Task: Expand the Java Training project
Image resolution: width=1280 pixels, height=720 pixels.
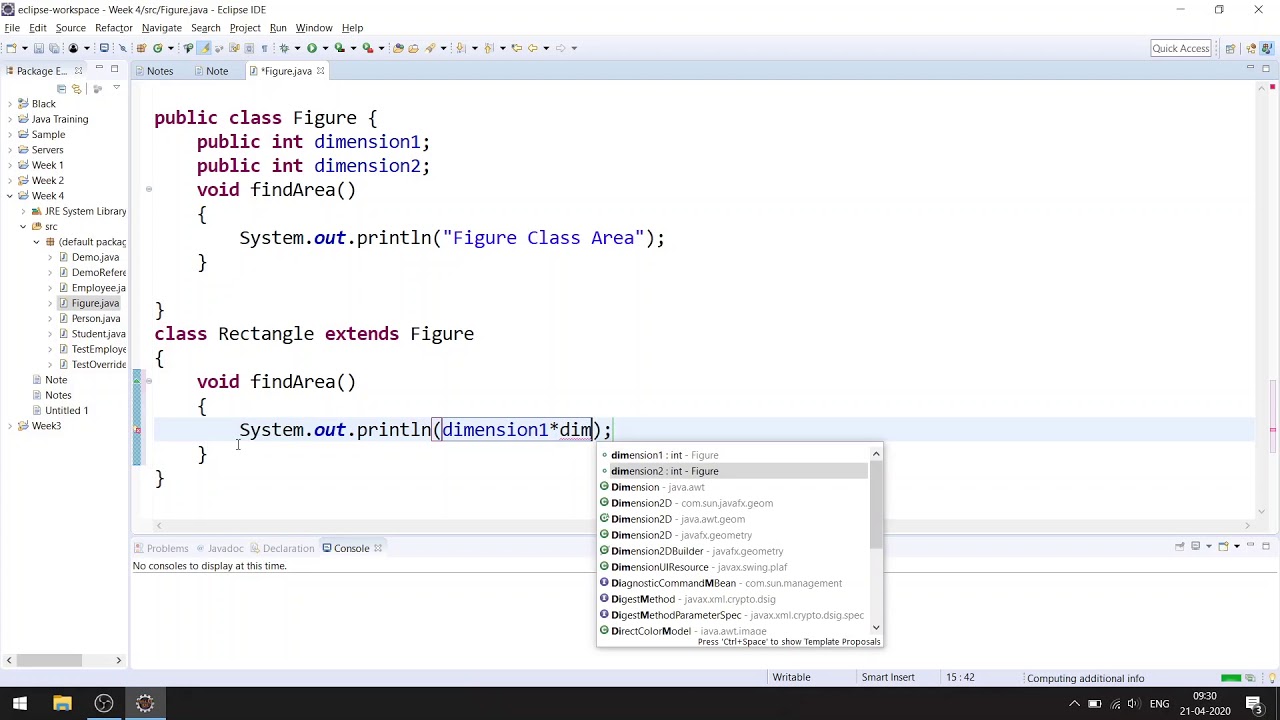Action: pos(9,119)
